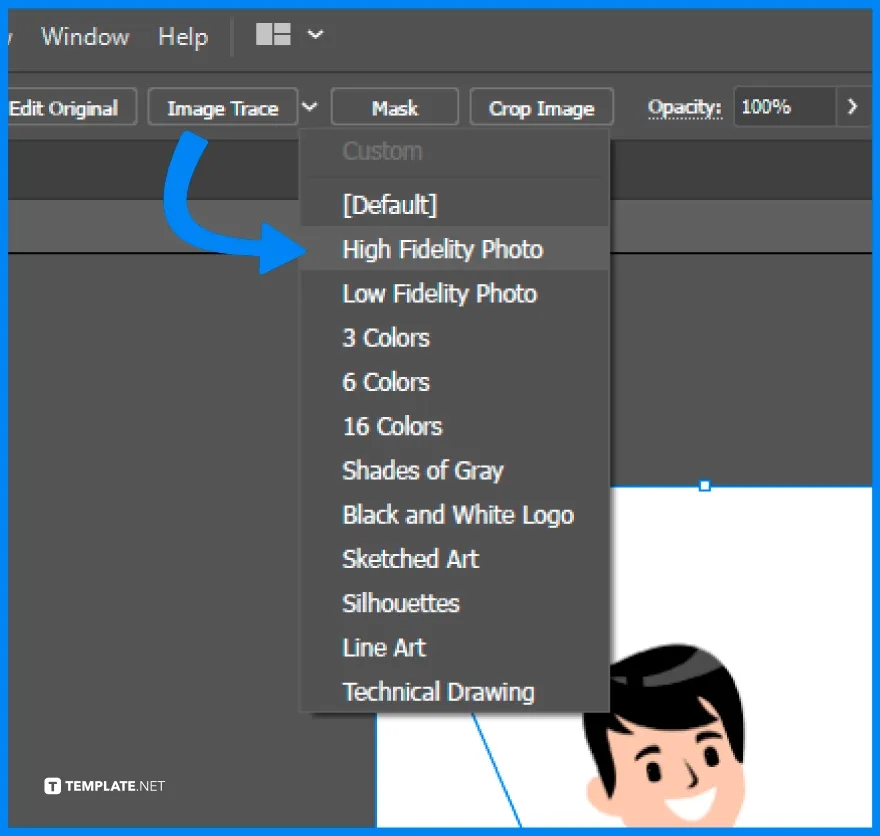880x836 pixels.
Task: Click the TEMPLATE.NET logo
Action: coord(103,786)
